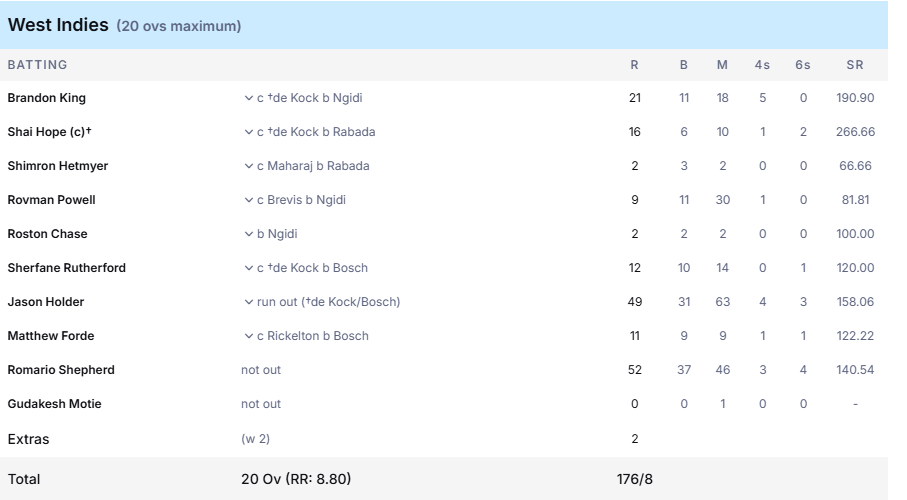The image size is (907, 500).
Task: Click the West Indies innings header
Action: click(58, 25)
